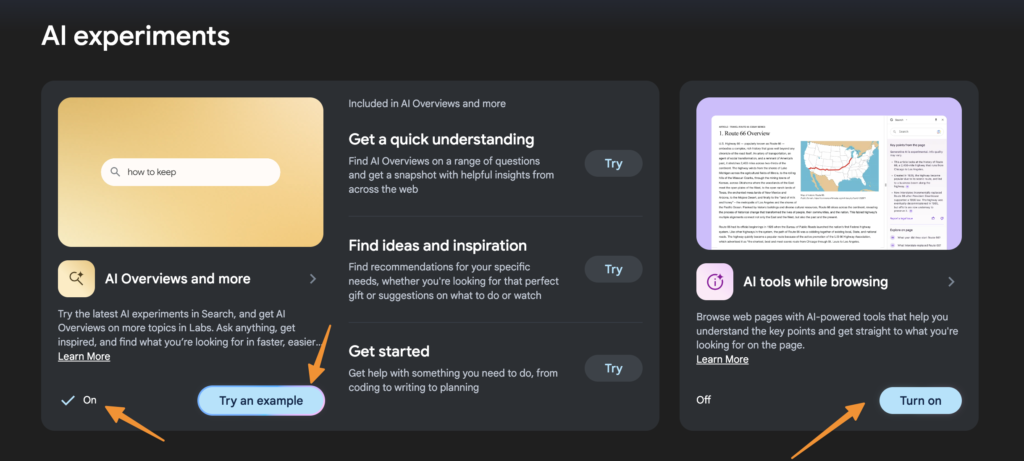1024x461 pixels.
Task: Select the AI Overviews and more title
Action: (x=176, y=279)
